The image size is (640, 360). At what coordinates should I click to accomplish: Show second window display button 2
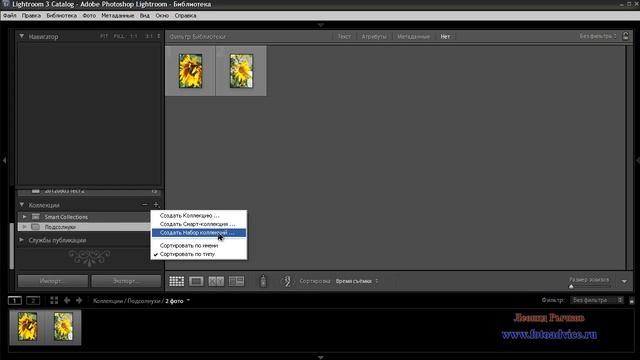click(33, 301)
